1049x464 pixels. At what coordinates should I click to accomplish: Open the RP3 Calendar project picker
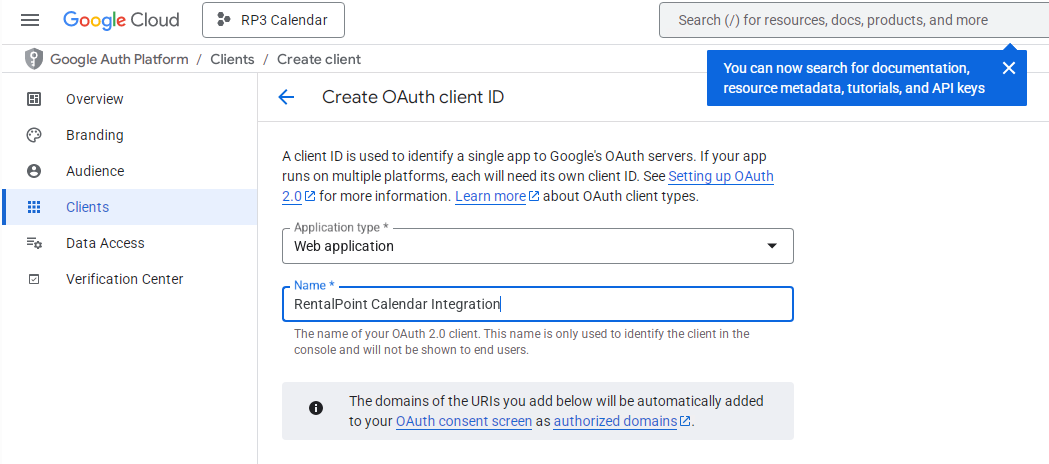click(x=272, y=20)
